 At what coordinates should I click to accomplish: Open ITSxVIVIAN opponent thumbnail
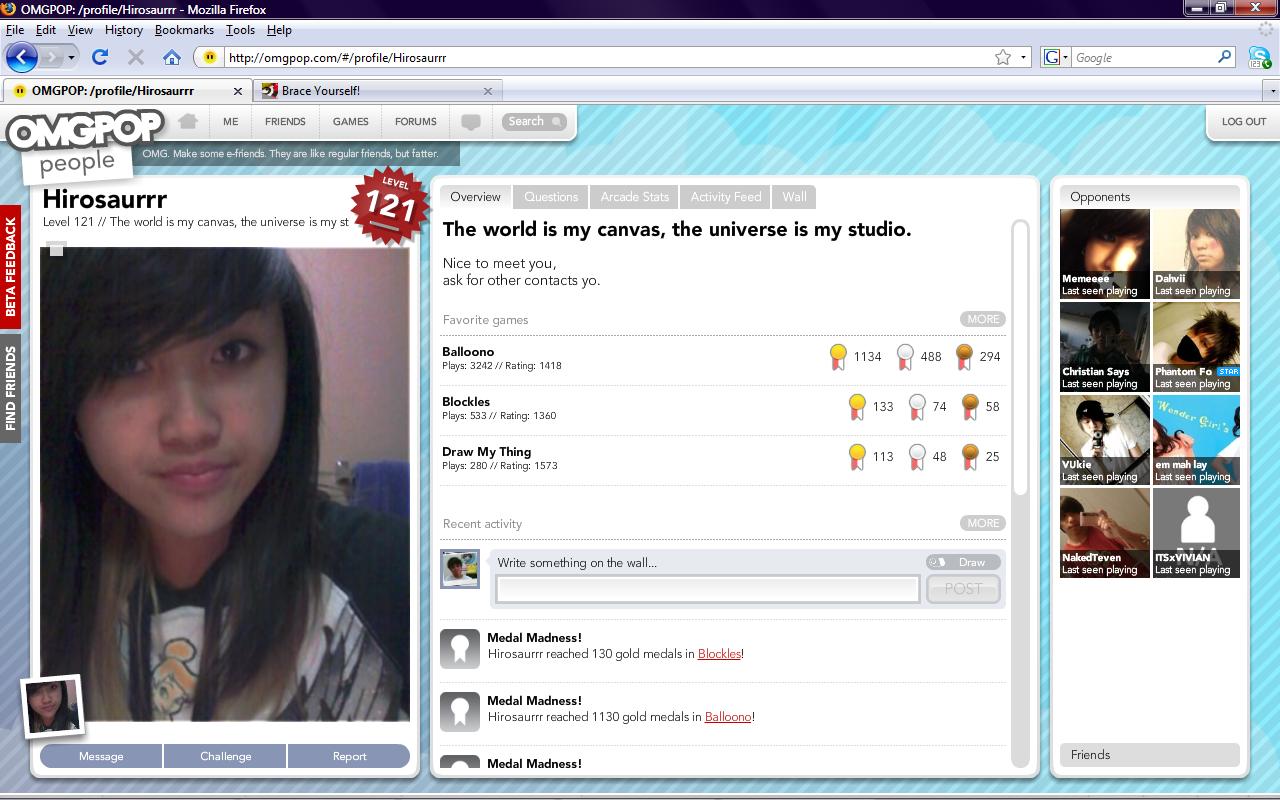[x=1196, y=533]
